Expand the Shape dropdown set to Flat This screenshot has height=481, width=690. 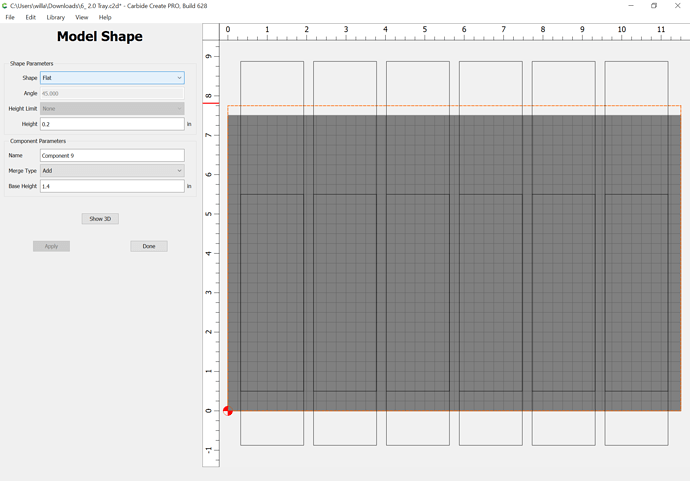click(112, 78)
